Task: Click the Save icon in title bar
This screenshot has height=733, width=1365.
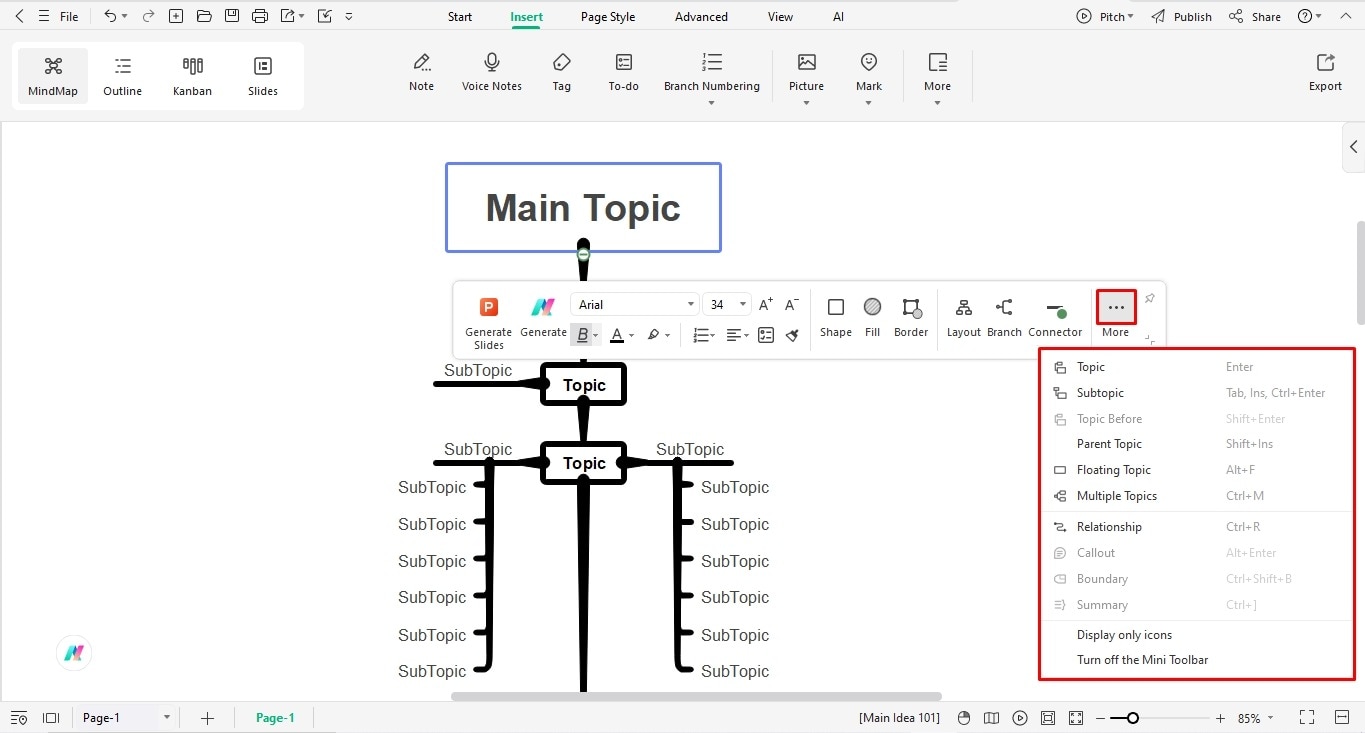Action: [x=232, y=16]
